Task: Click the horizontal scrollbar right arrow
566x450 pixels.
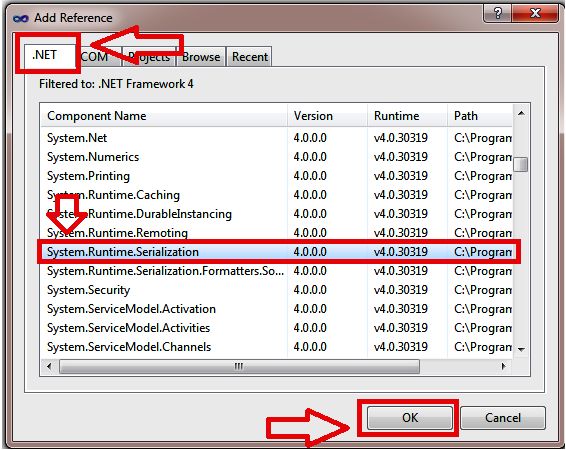Action: click(x=503, y=367)
